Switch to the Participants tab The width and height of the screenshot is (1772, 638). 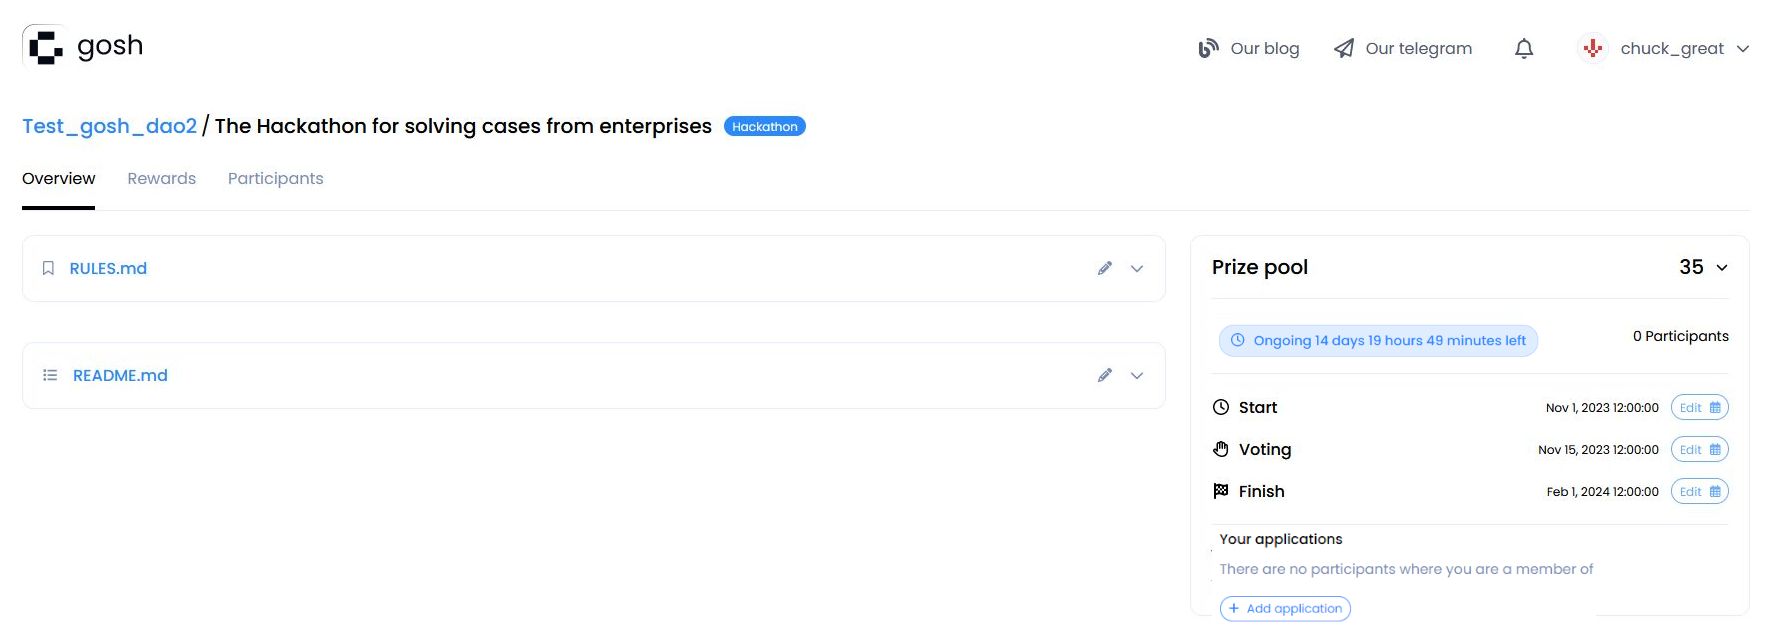point(275,178)
